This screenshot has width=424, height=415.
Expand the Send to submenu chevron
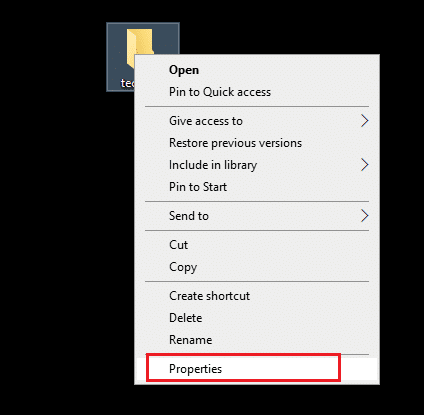365,216
